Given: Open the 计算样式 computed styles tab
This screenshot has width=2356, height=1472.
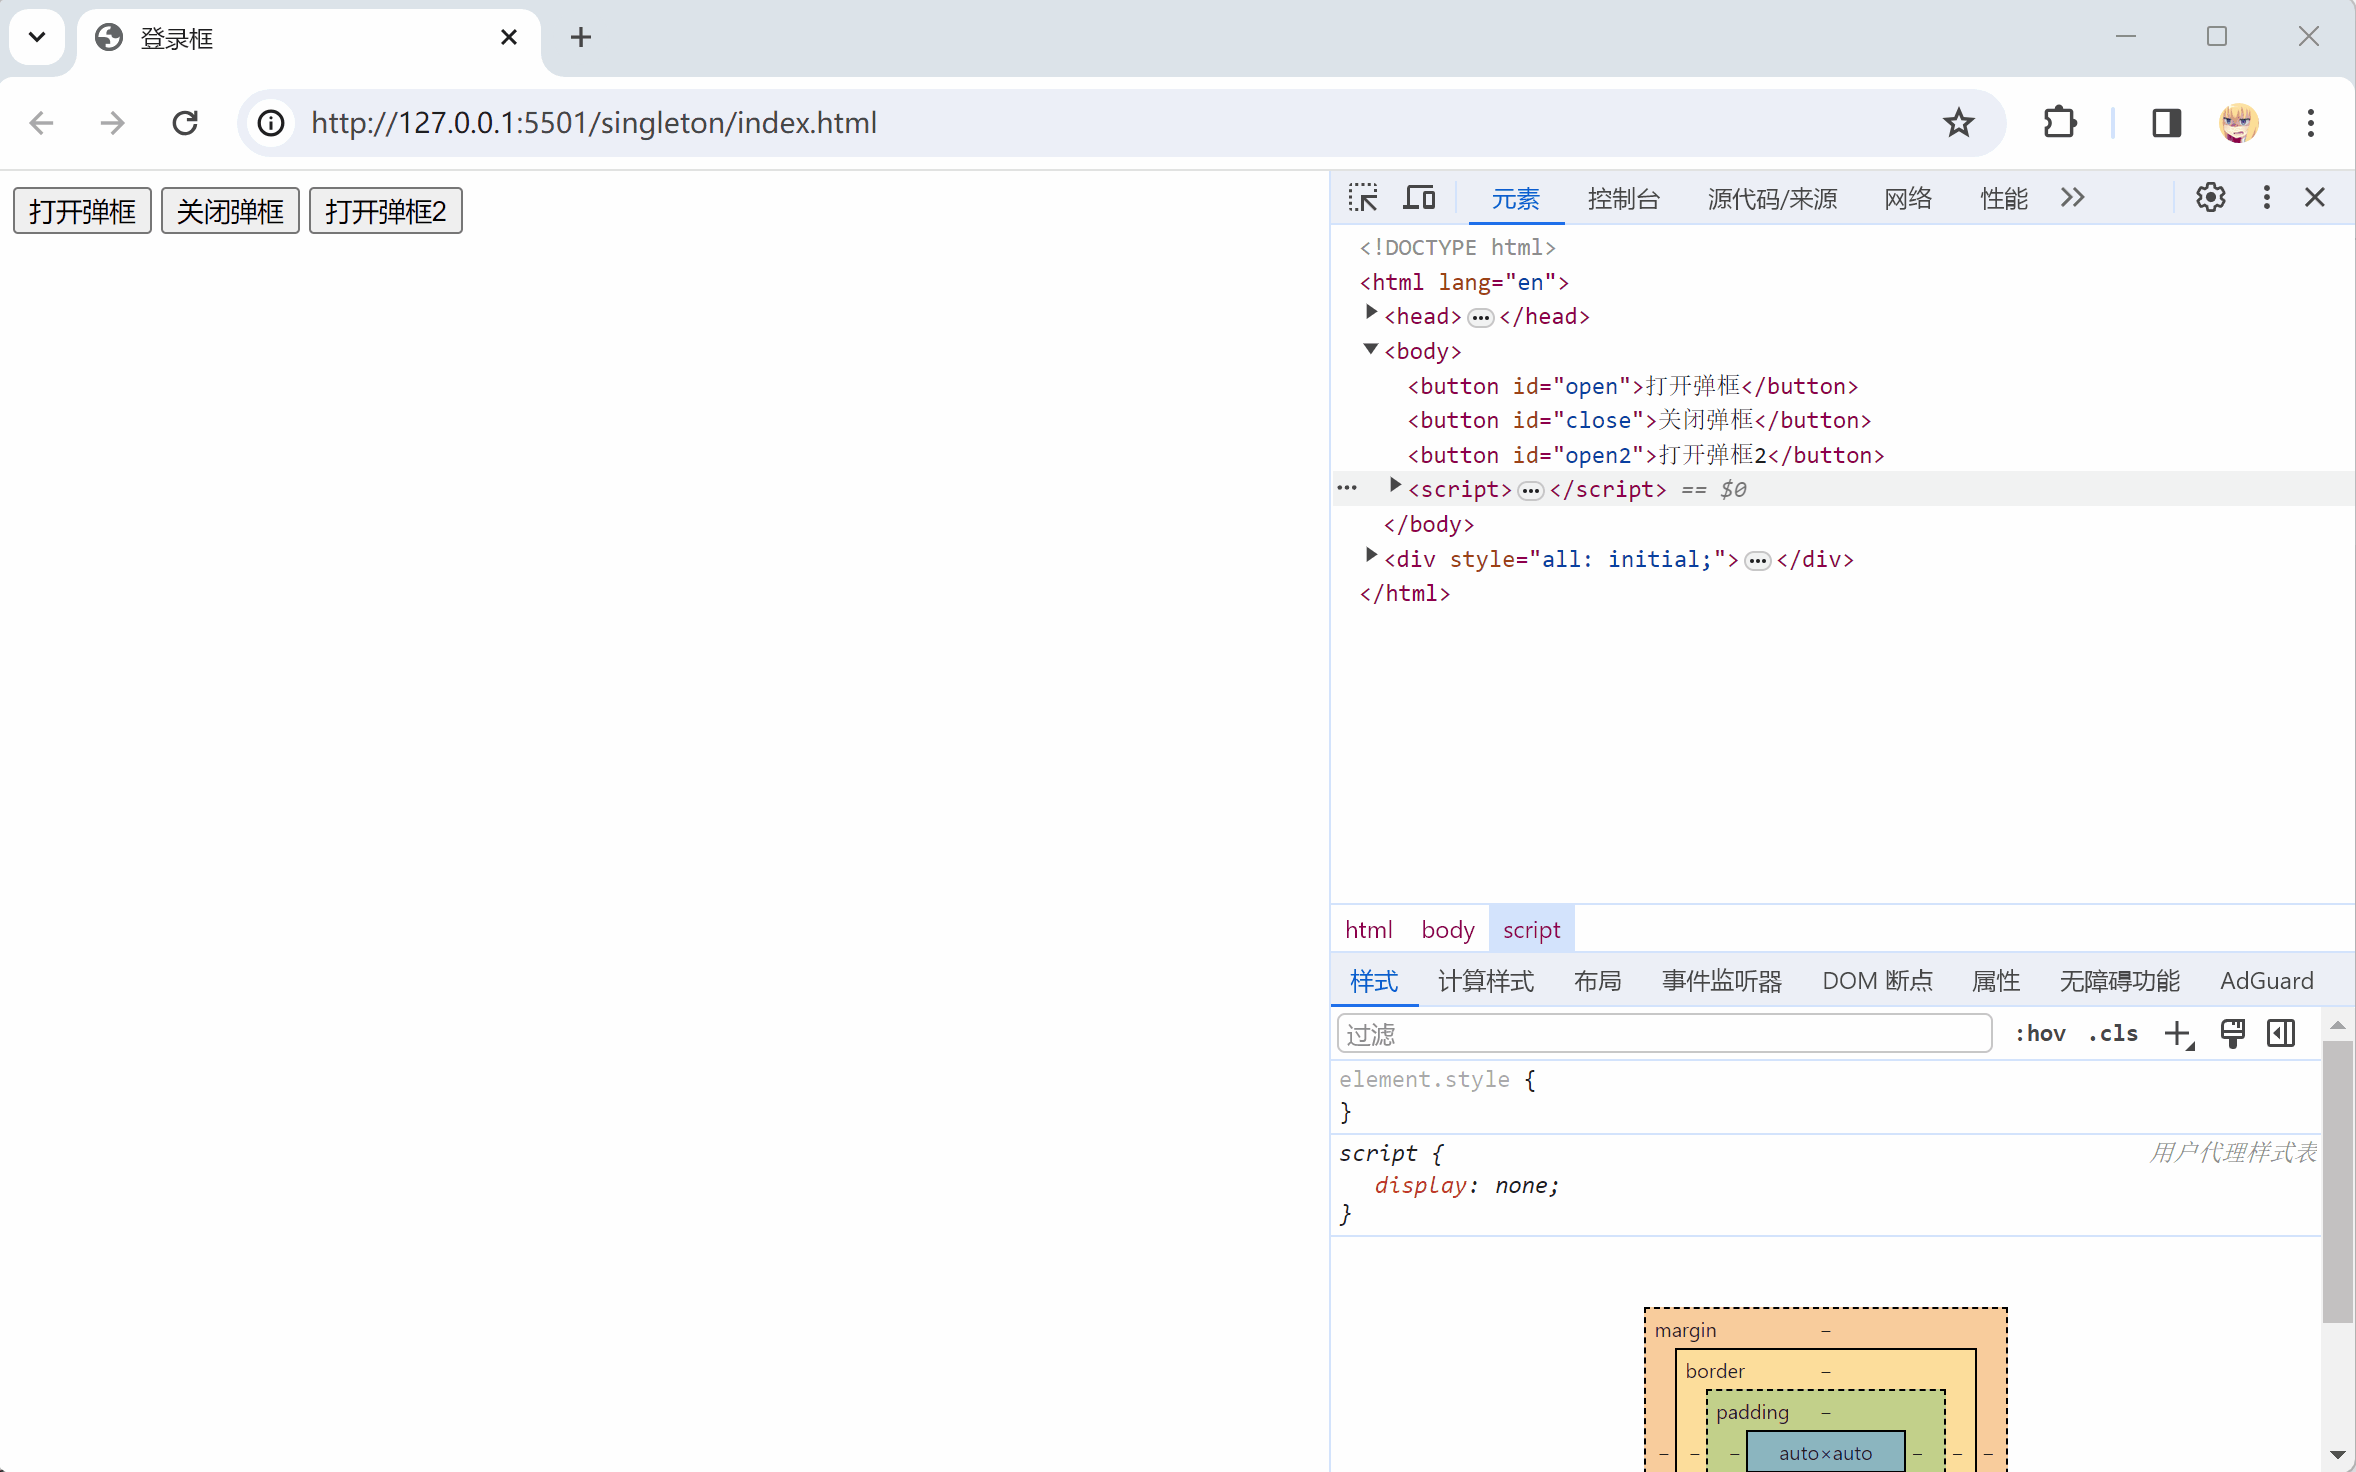Looking at the screenshot, I should pos(1485,981).
